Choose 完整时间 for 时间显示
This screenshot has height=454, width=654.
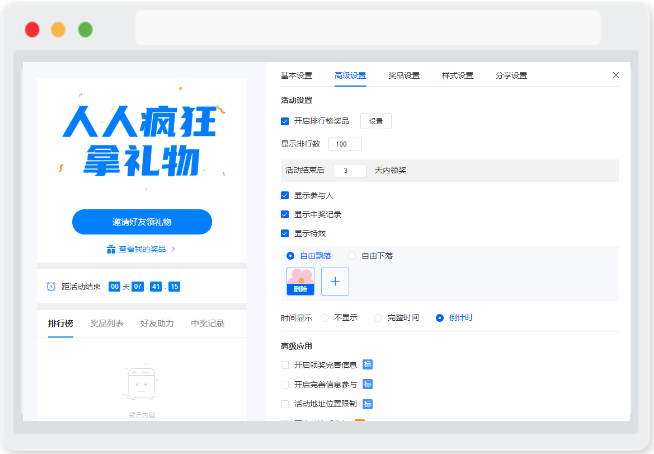[378, 318]
